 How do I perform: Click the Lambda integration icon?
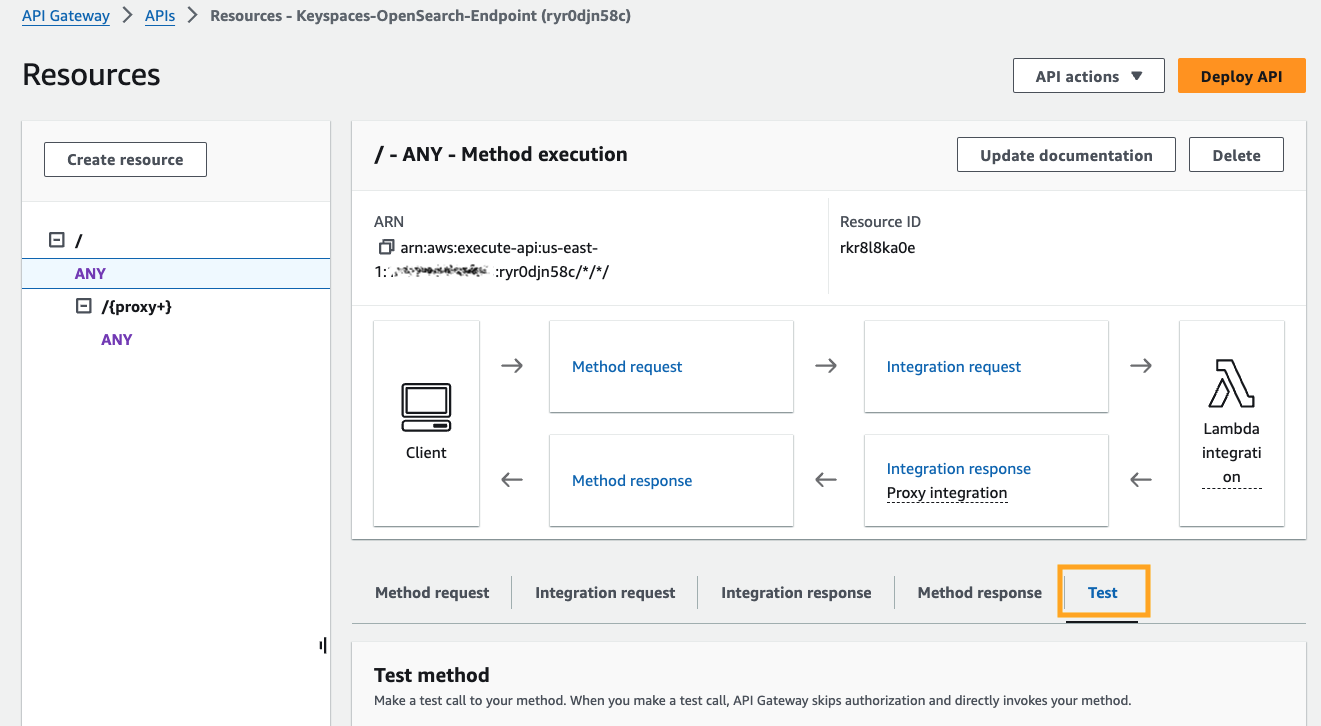[1231, 384]
